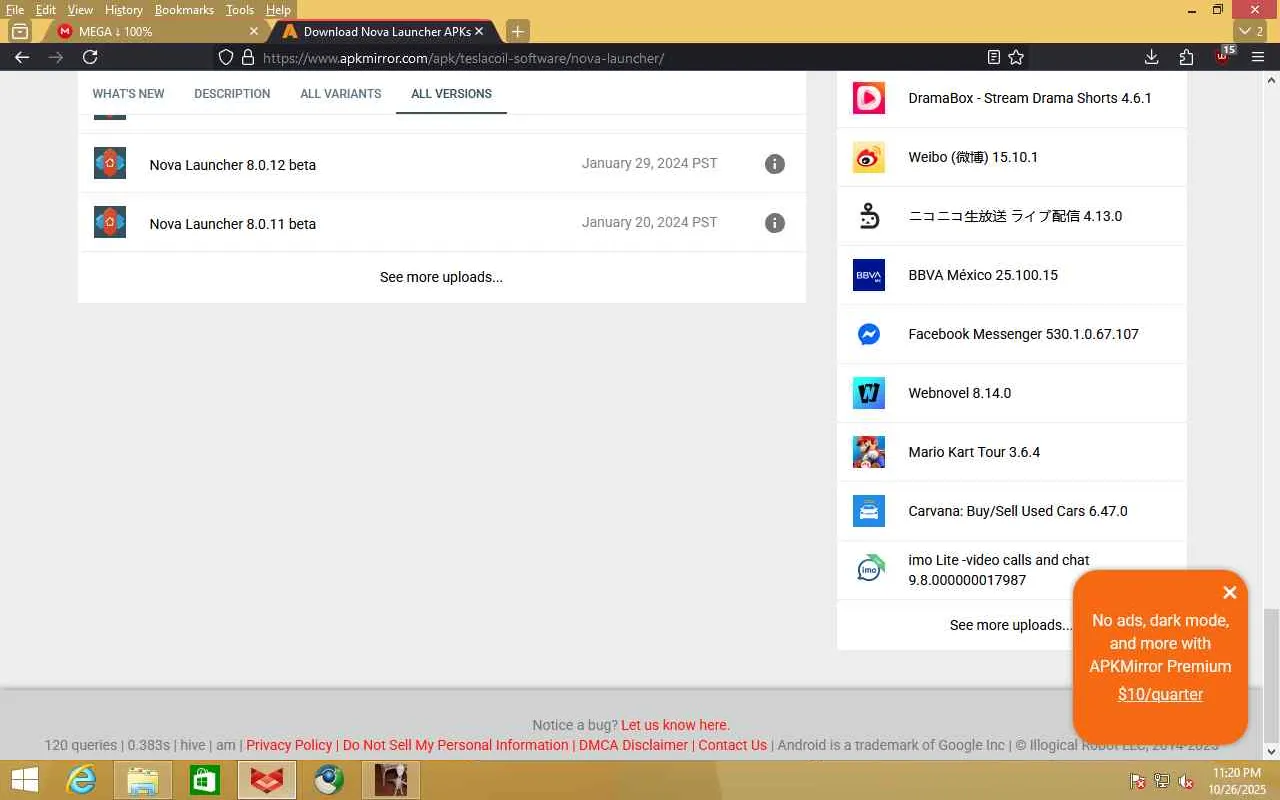Click the Facebook Messenger app icon
This screenshot has width=1280, height=800.
[x=869, y=334]
